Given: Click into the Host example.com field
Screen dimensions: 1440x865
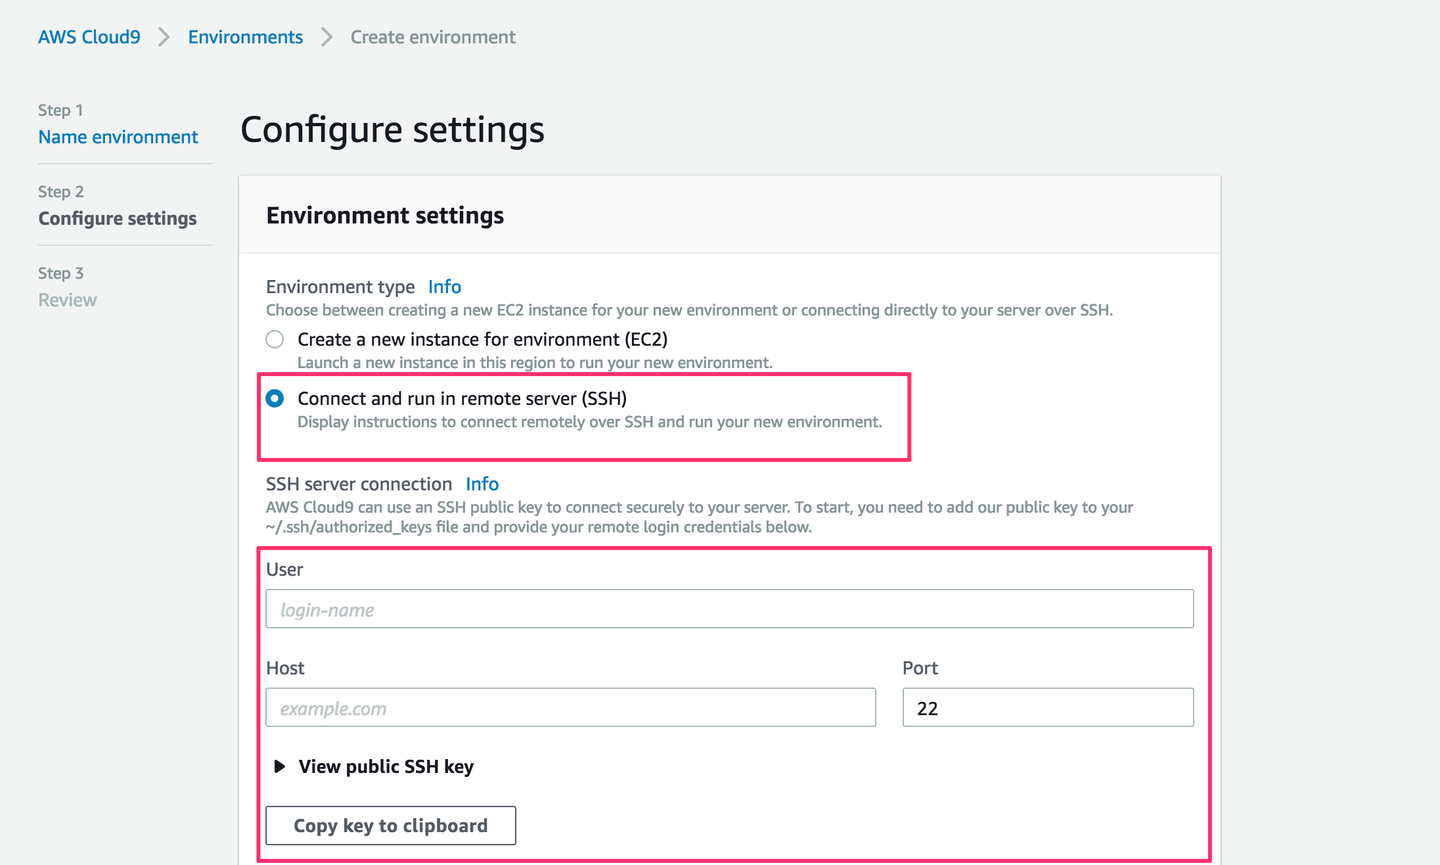Looking at the screenshot, I should pos(570,708).
